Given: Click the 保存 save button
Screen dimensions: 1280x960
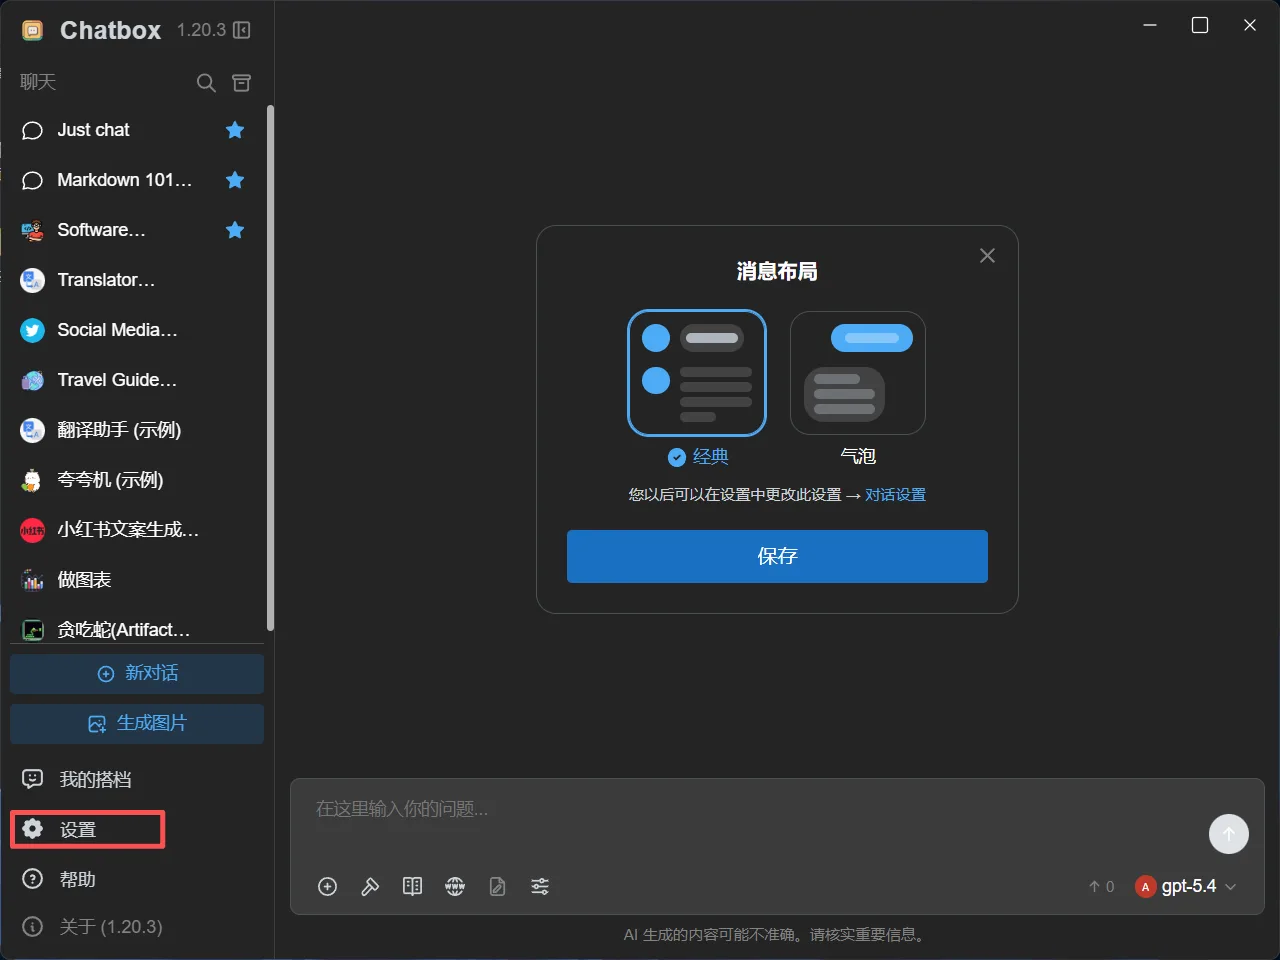Looking at the screenshot, I should [x=777, y=556].
